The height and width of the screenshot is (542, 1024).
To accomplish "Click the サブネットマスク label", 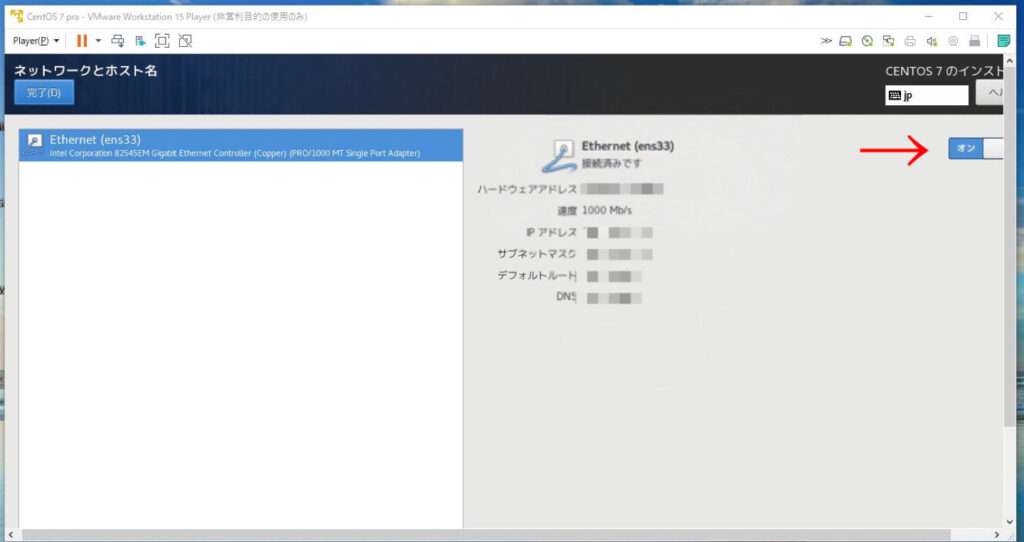I will point(536,254).
